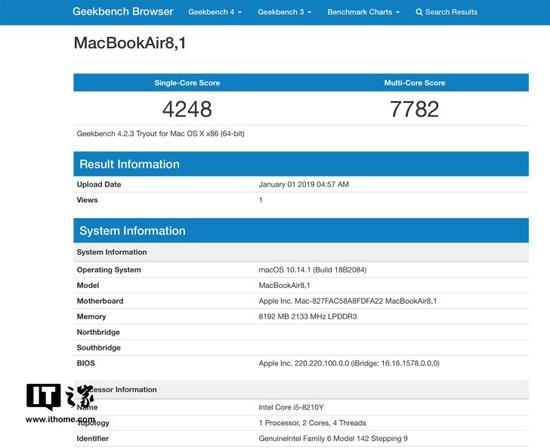Select MacBookAir8,1 model value in table
This screenshot has width=550, height=448.
(x=284, y=285)
